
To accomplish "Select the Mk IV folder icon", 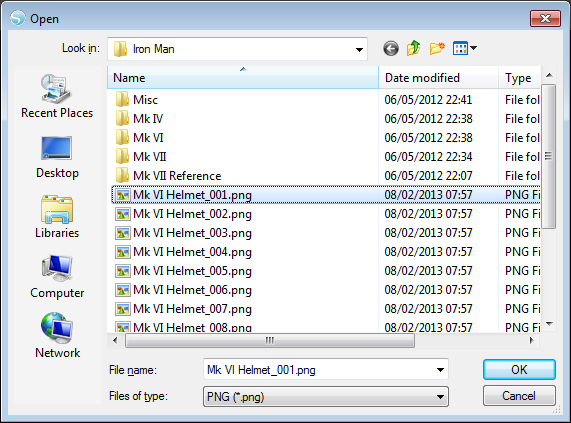I will click(x=122, y=118).
